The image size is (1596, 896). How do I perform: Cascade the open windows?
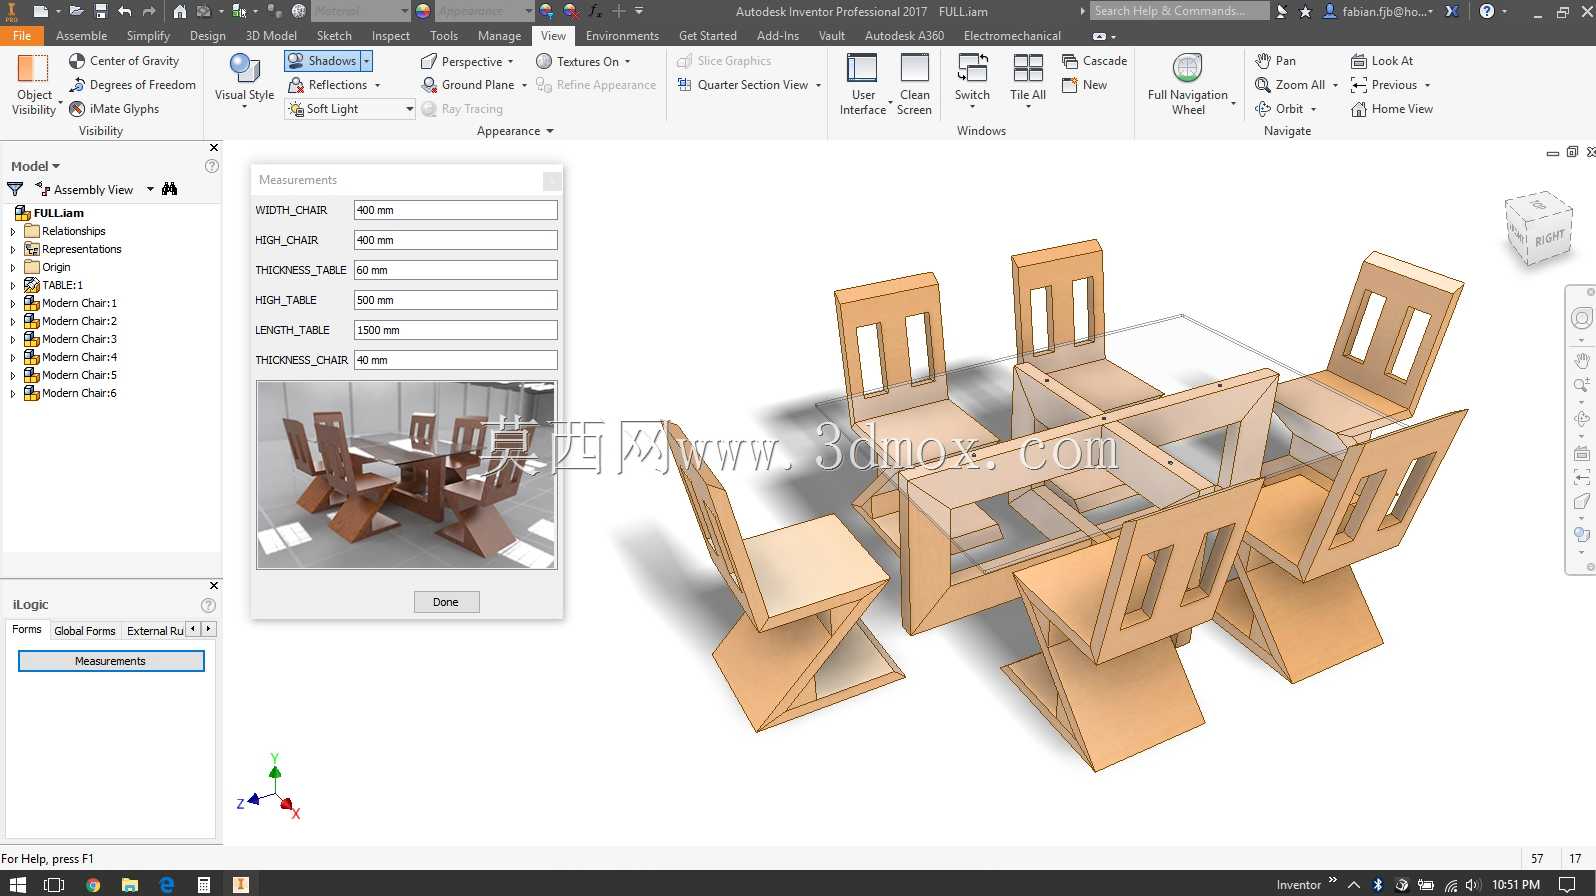1094,61
